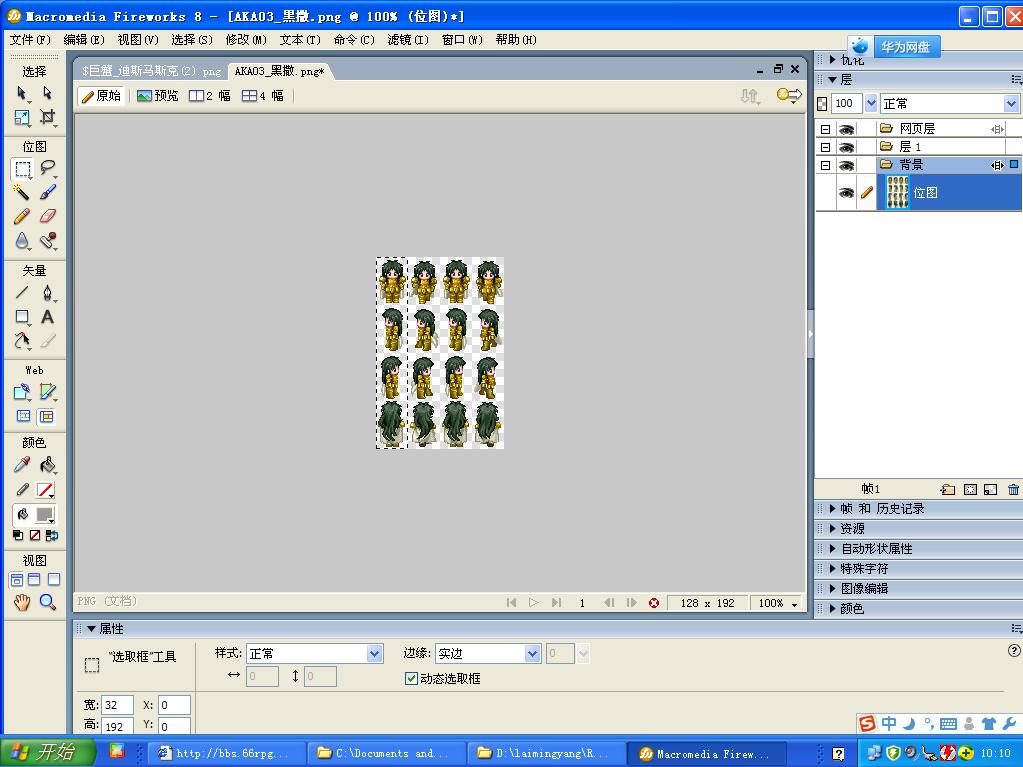Activate the Pen tool

47,292
